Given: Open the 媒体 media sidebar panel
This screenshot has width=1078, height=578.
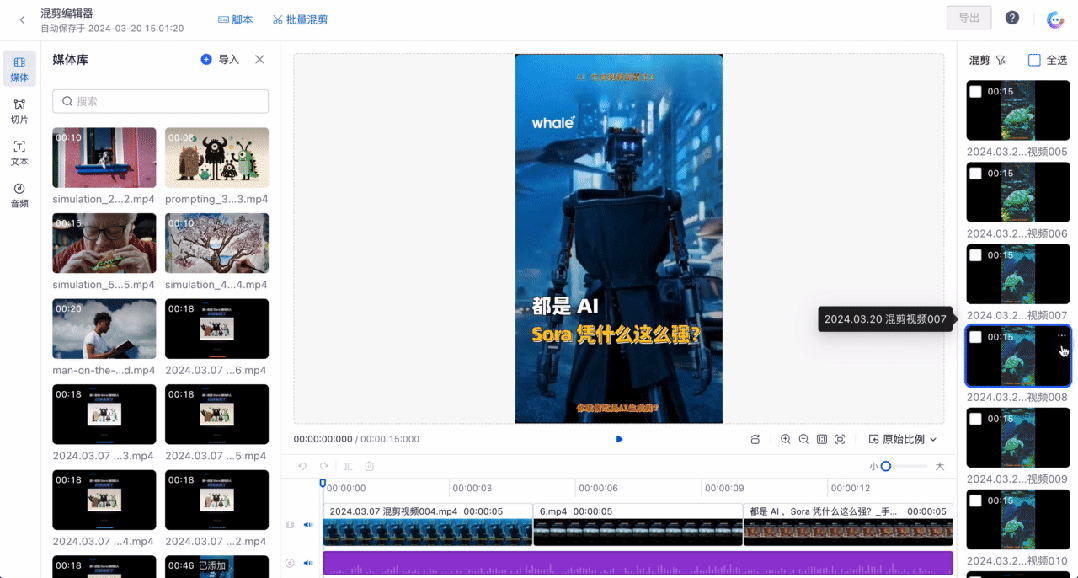Looking at the screenshot, I should 19,69.
